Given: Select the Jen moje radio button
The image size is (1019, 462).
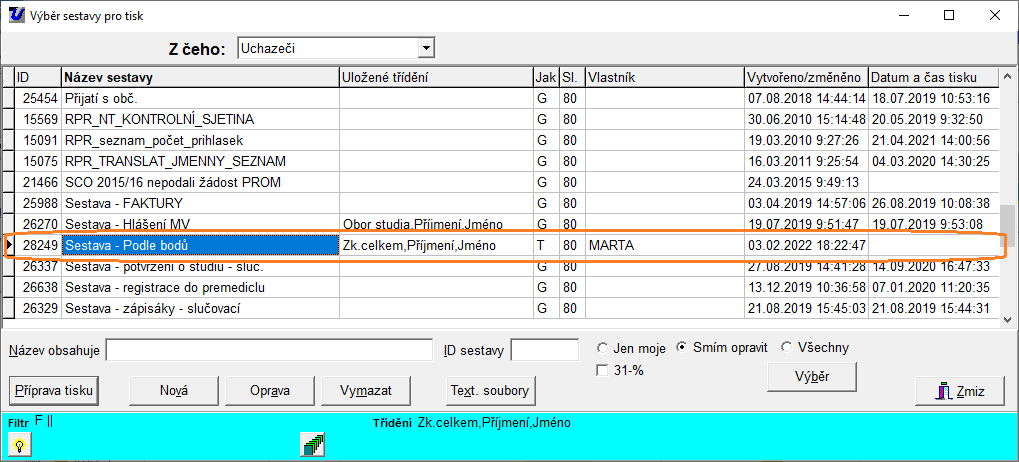Looking at the screenshot, I should pyautogui.click(x=602, y=348).
